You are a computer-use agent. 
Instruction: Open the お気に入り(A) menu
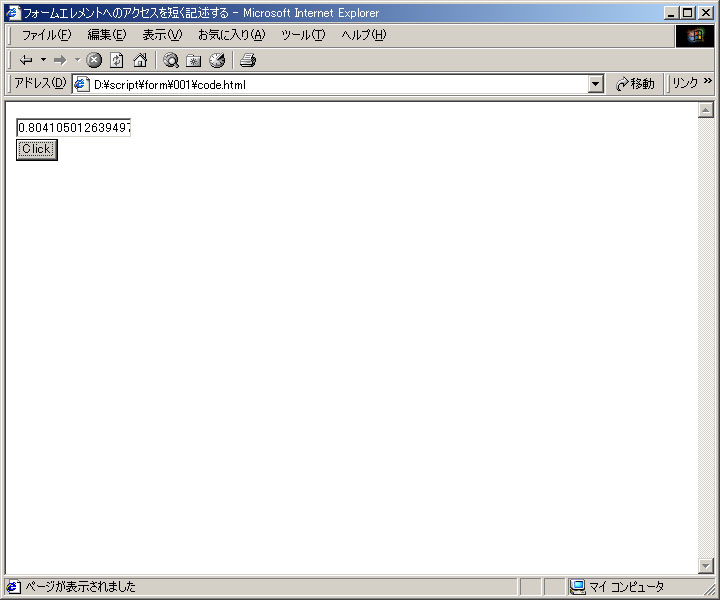(231, 35)
